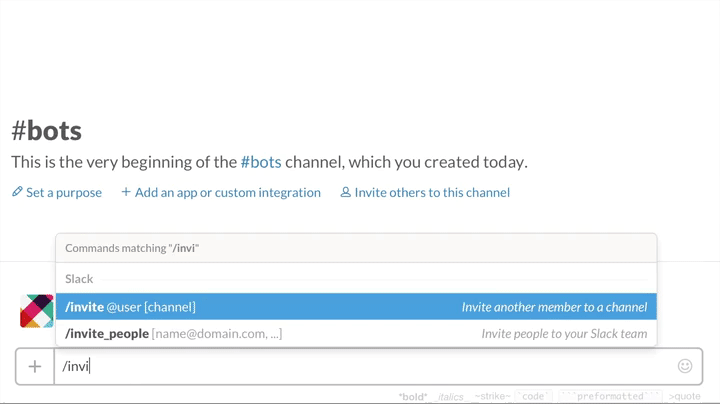The image size is (720, 404).
Task: Open the emoji picker smiley icon
Action: (685, 366)
